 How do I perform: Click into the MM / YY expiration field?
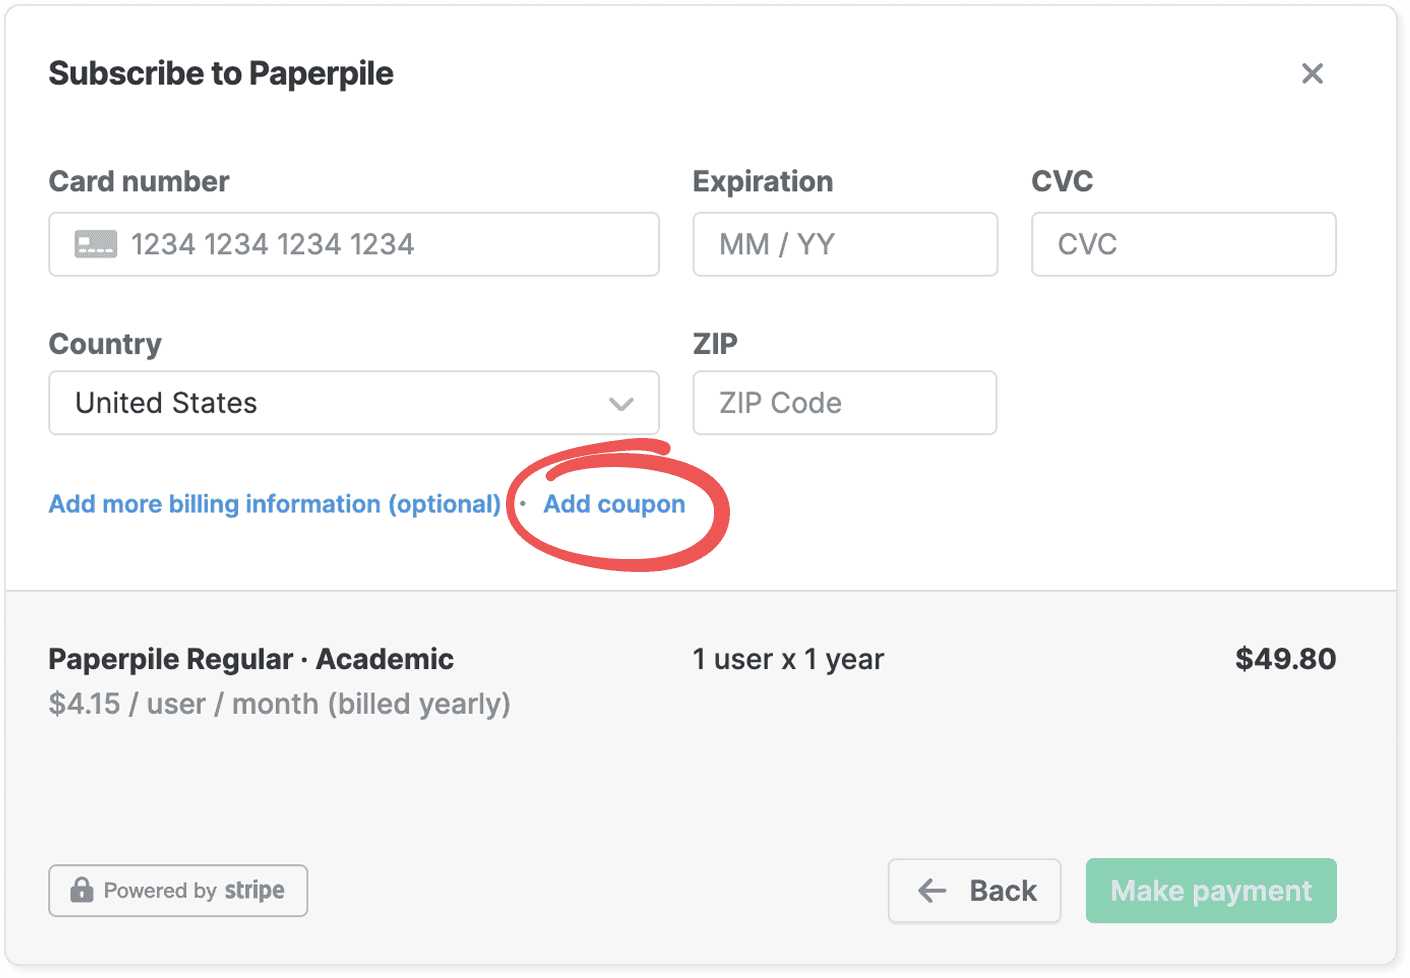pyautogui.click(x=845, y=244)
